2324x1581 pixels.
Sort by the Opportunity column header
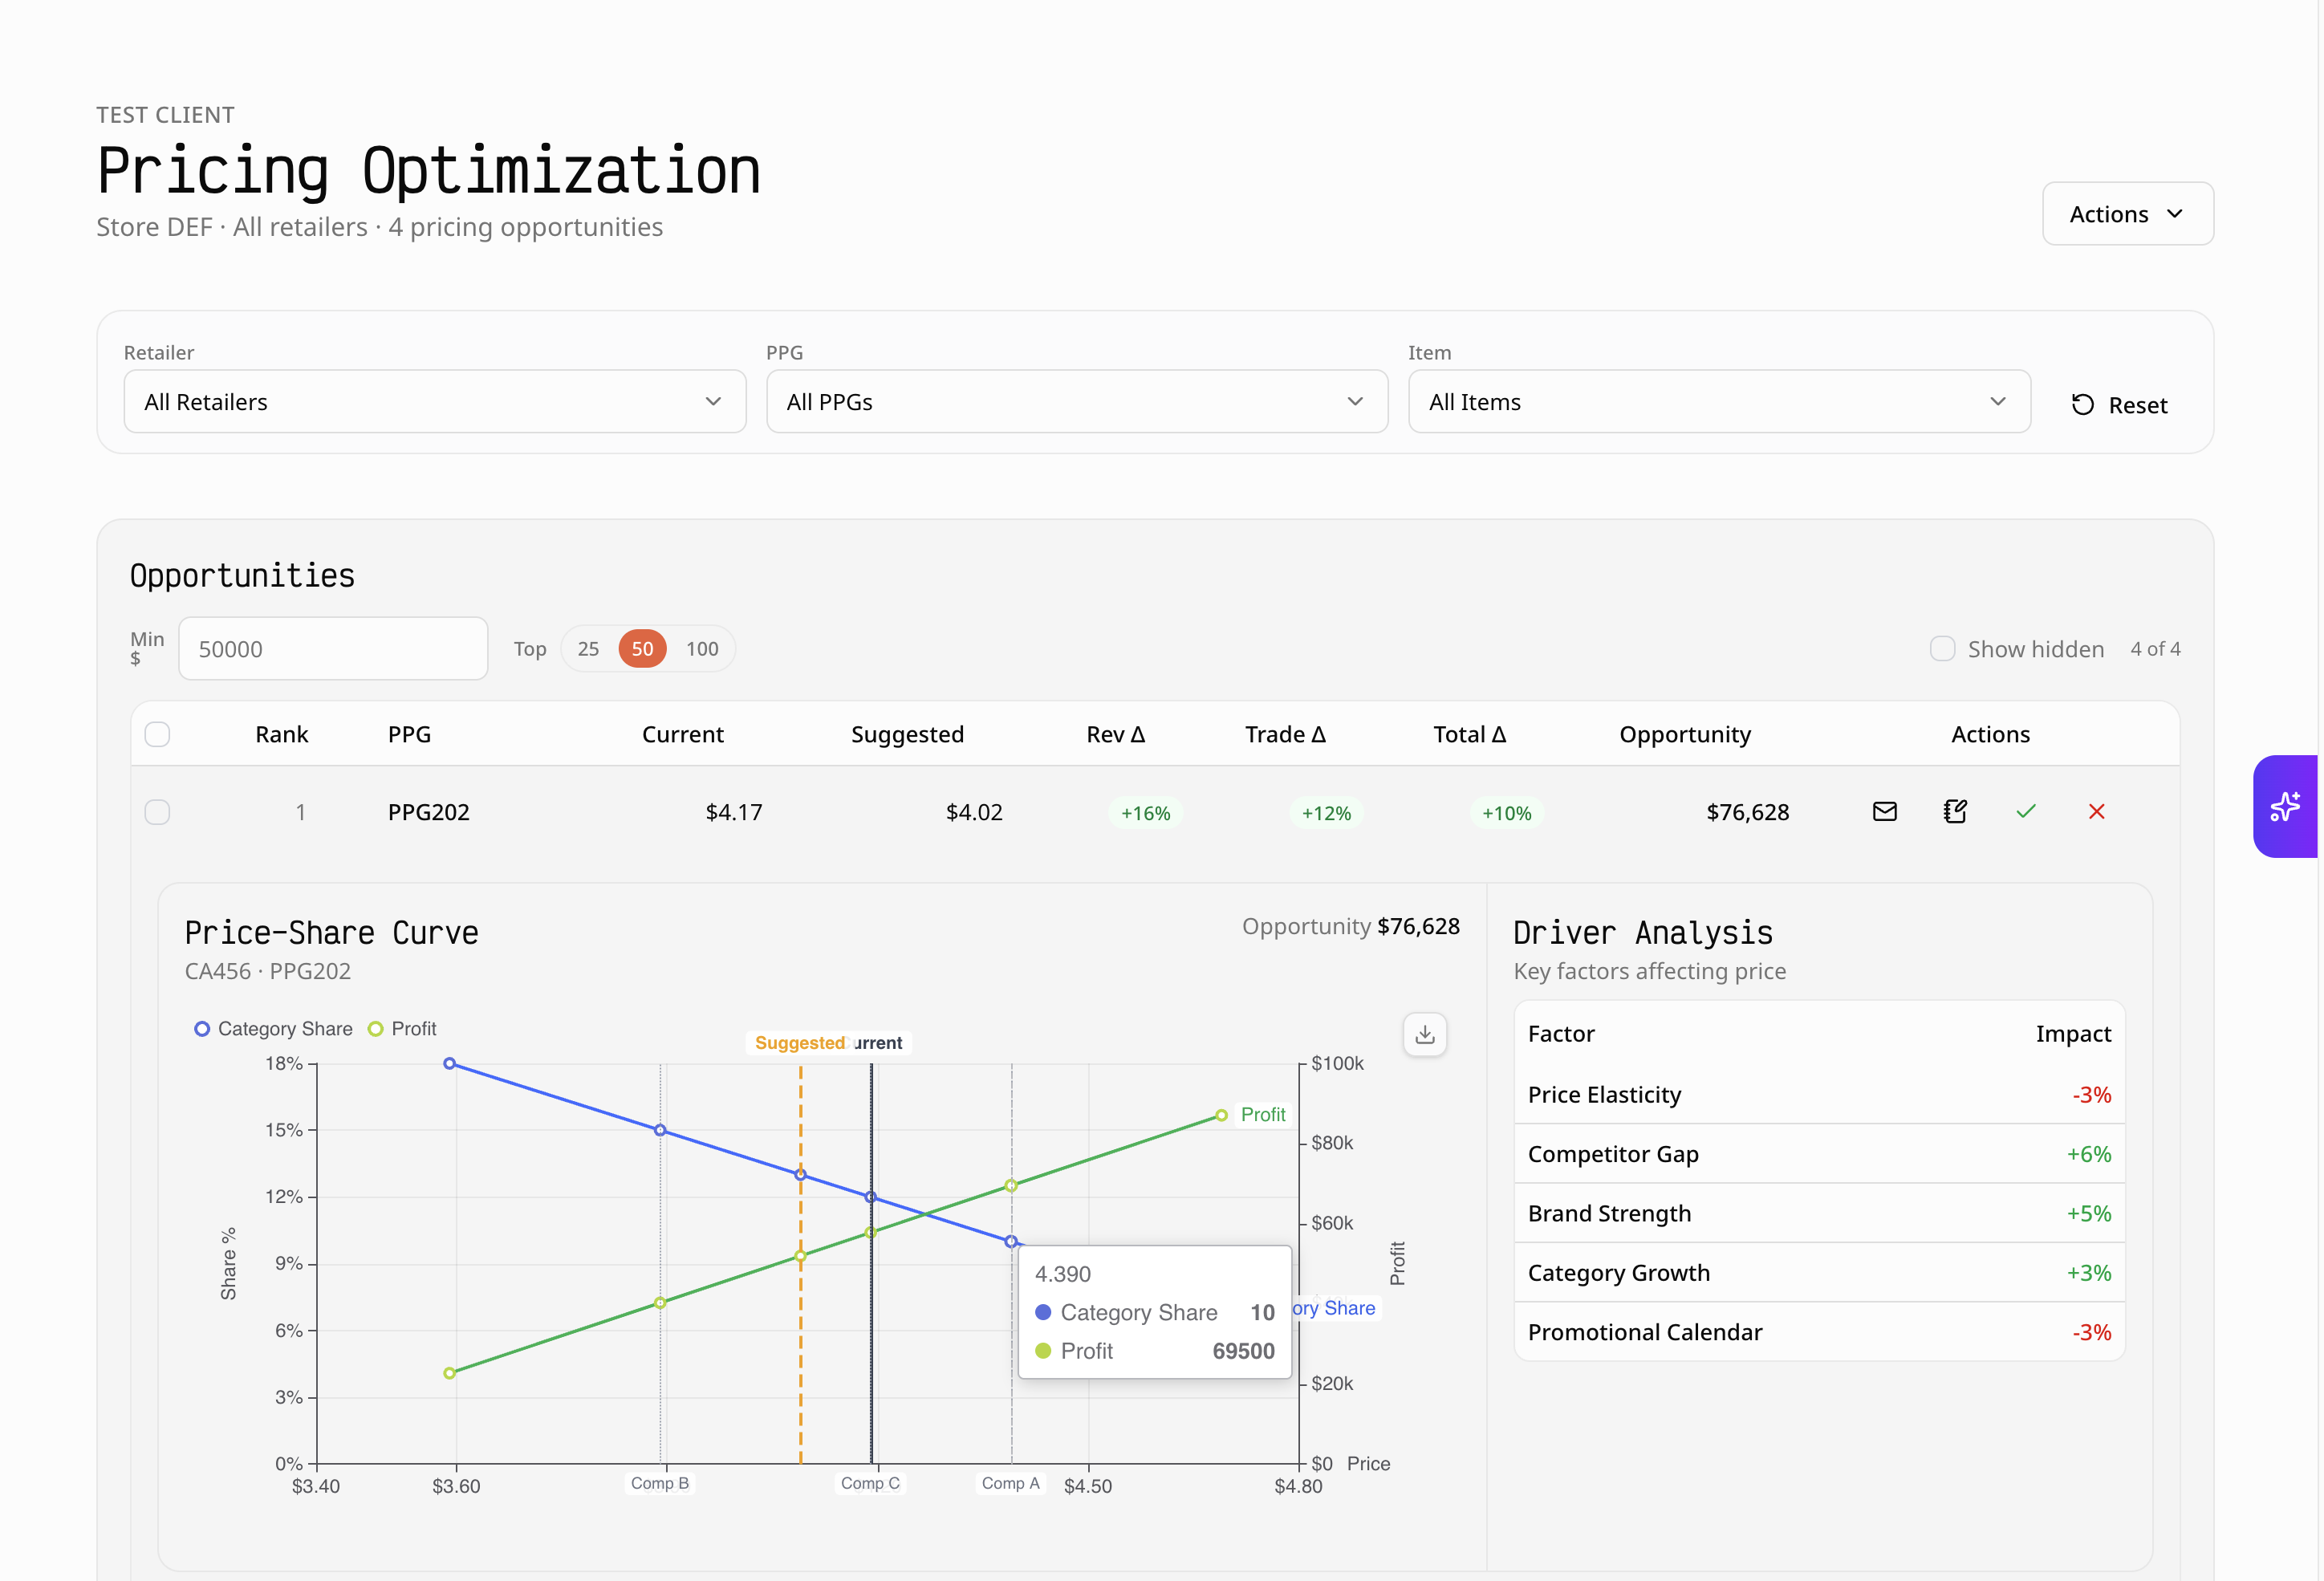(x=1685, y=734)
